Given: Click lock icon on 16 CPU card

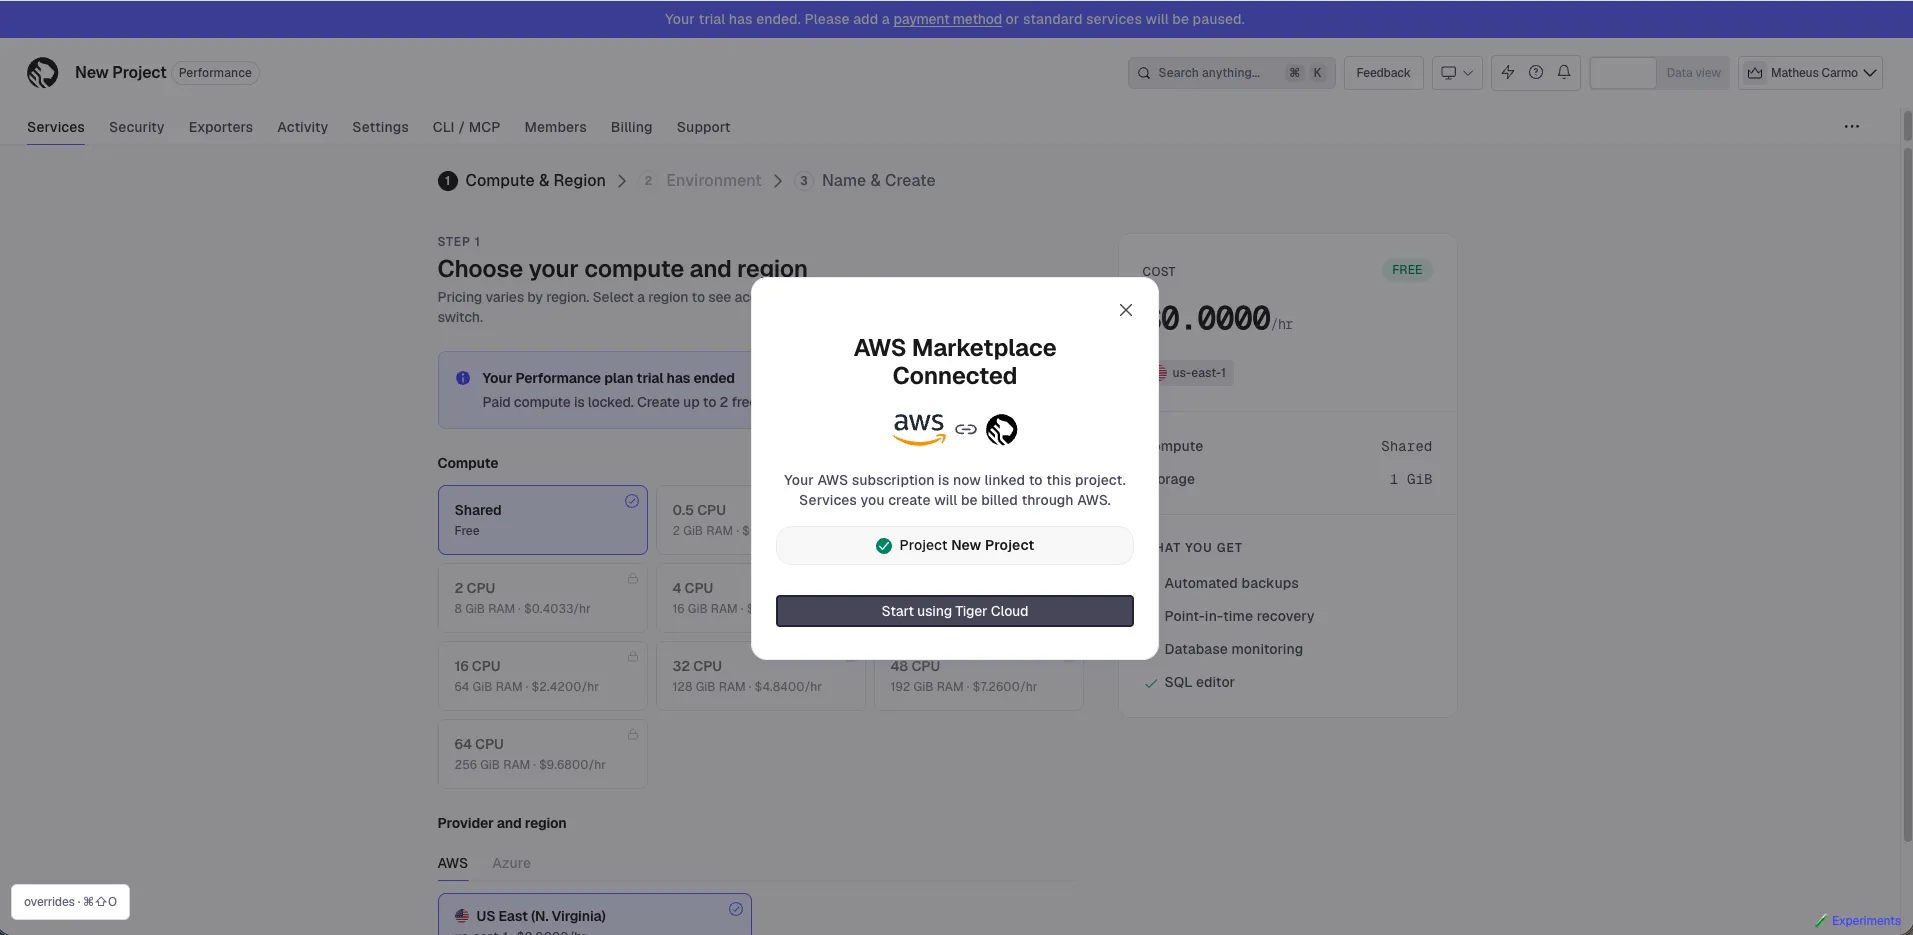Looking at the screenshot, I should 632,657.
